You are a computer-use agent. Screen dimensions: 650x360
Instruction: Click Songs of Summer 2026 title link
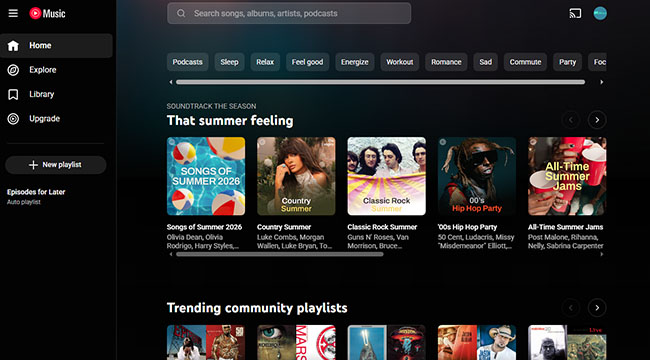click(204, 227)
